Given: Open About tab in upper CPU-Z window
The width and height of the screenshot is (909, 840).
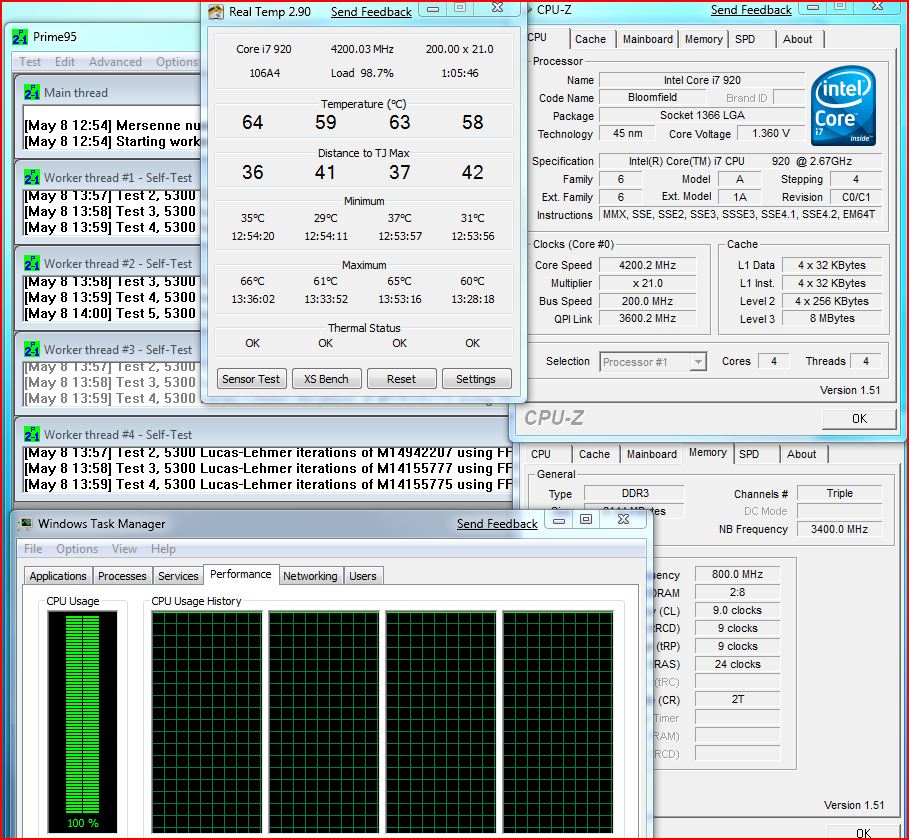Looking at the screenshot, I should point(798,39).
